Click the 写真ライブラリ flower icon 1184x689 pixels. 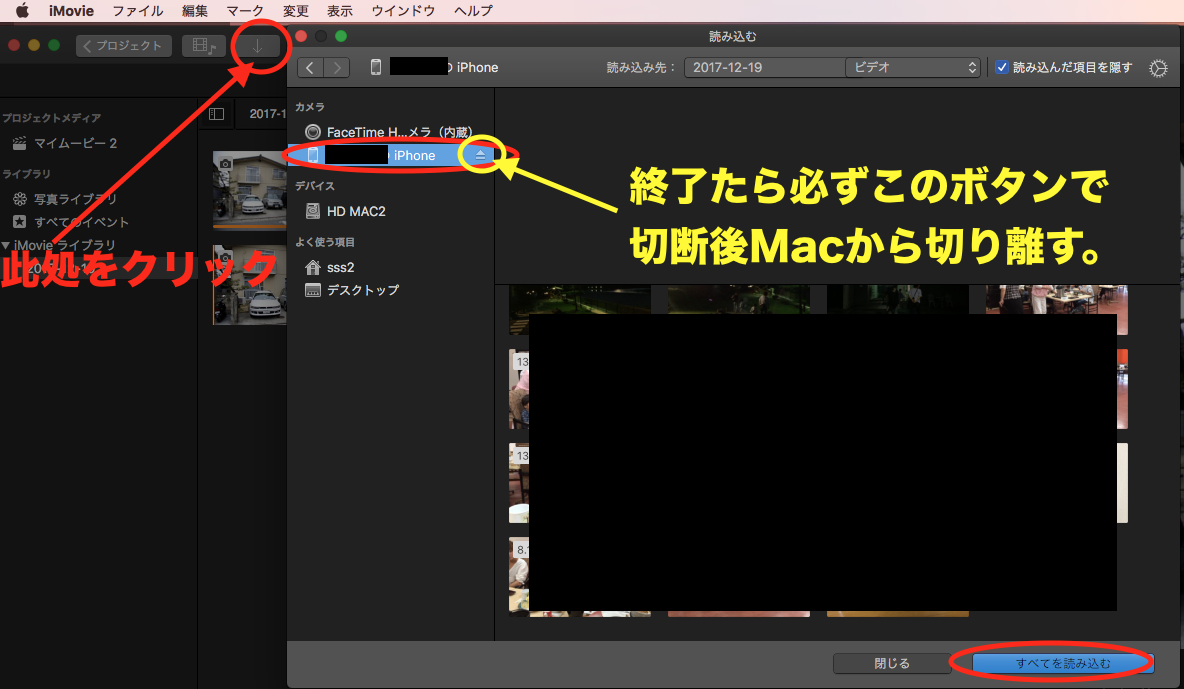pyautogui.click(x=20, y=199)
